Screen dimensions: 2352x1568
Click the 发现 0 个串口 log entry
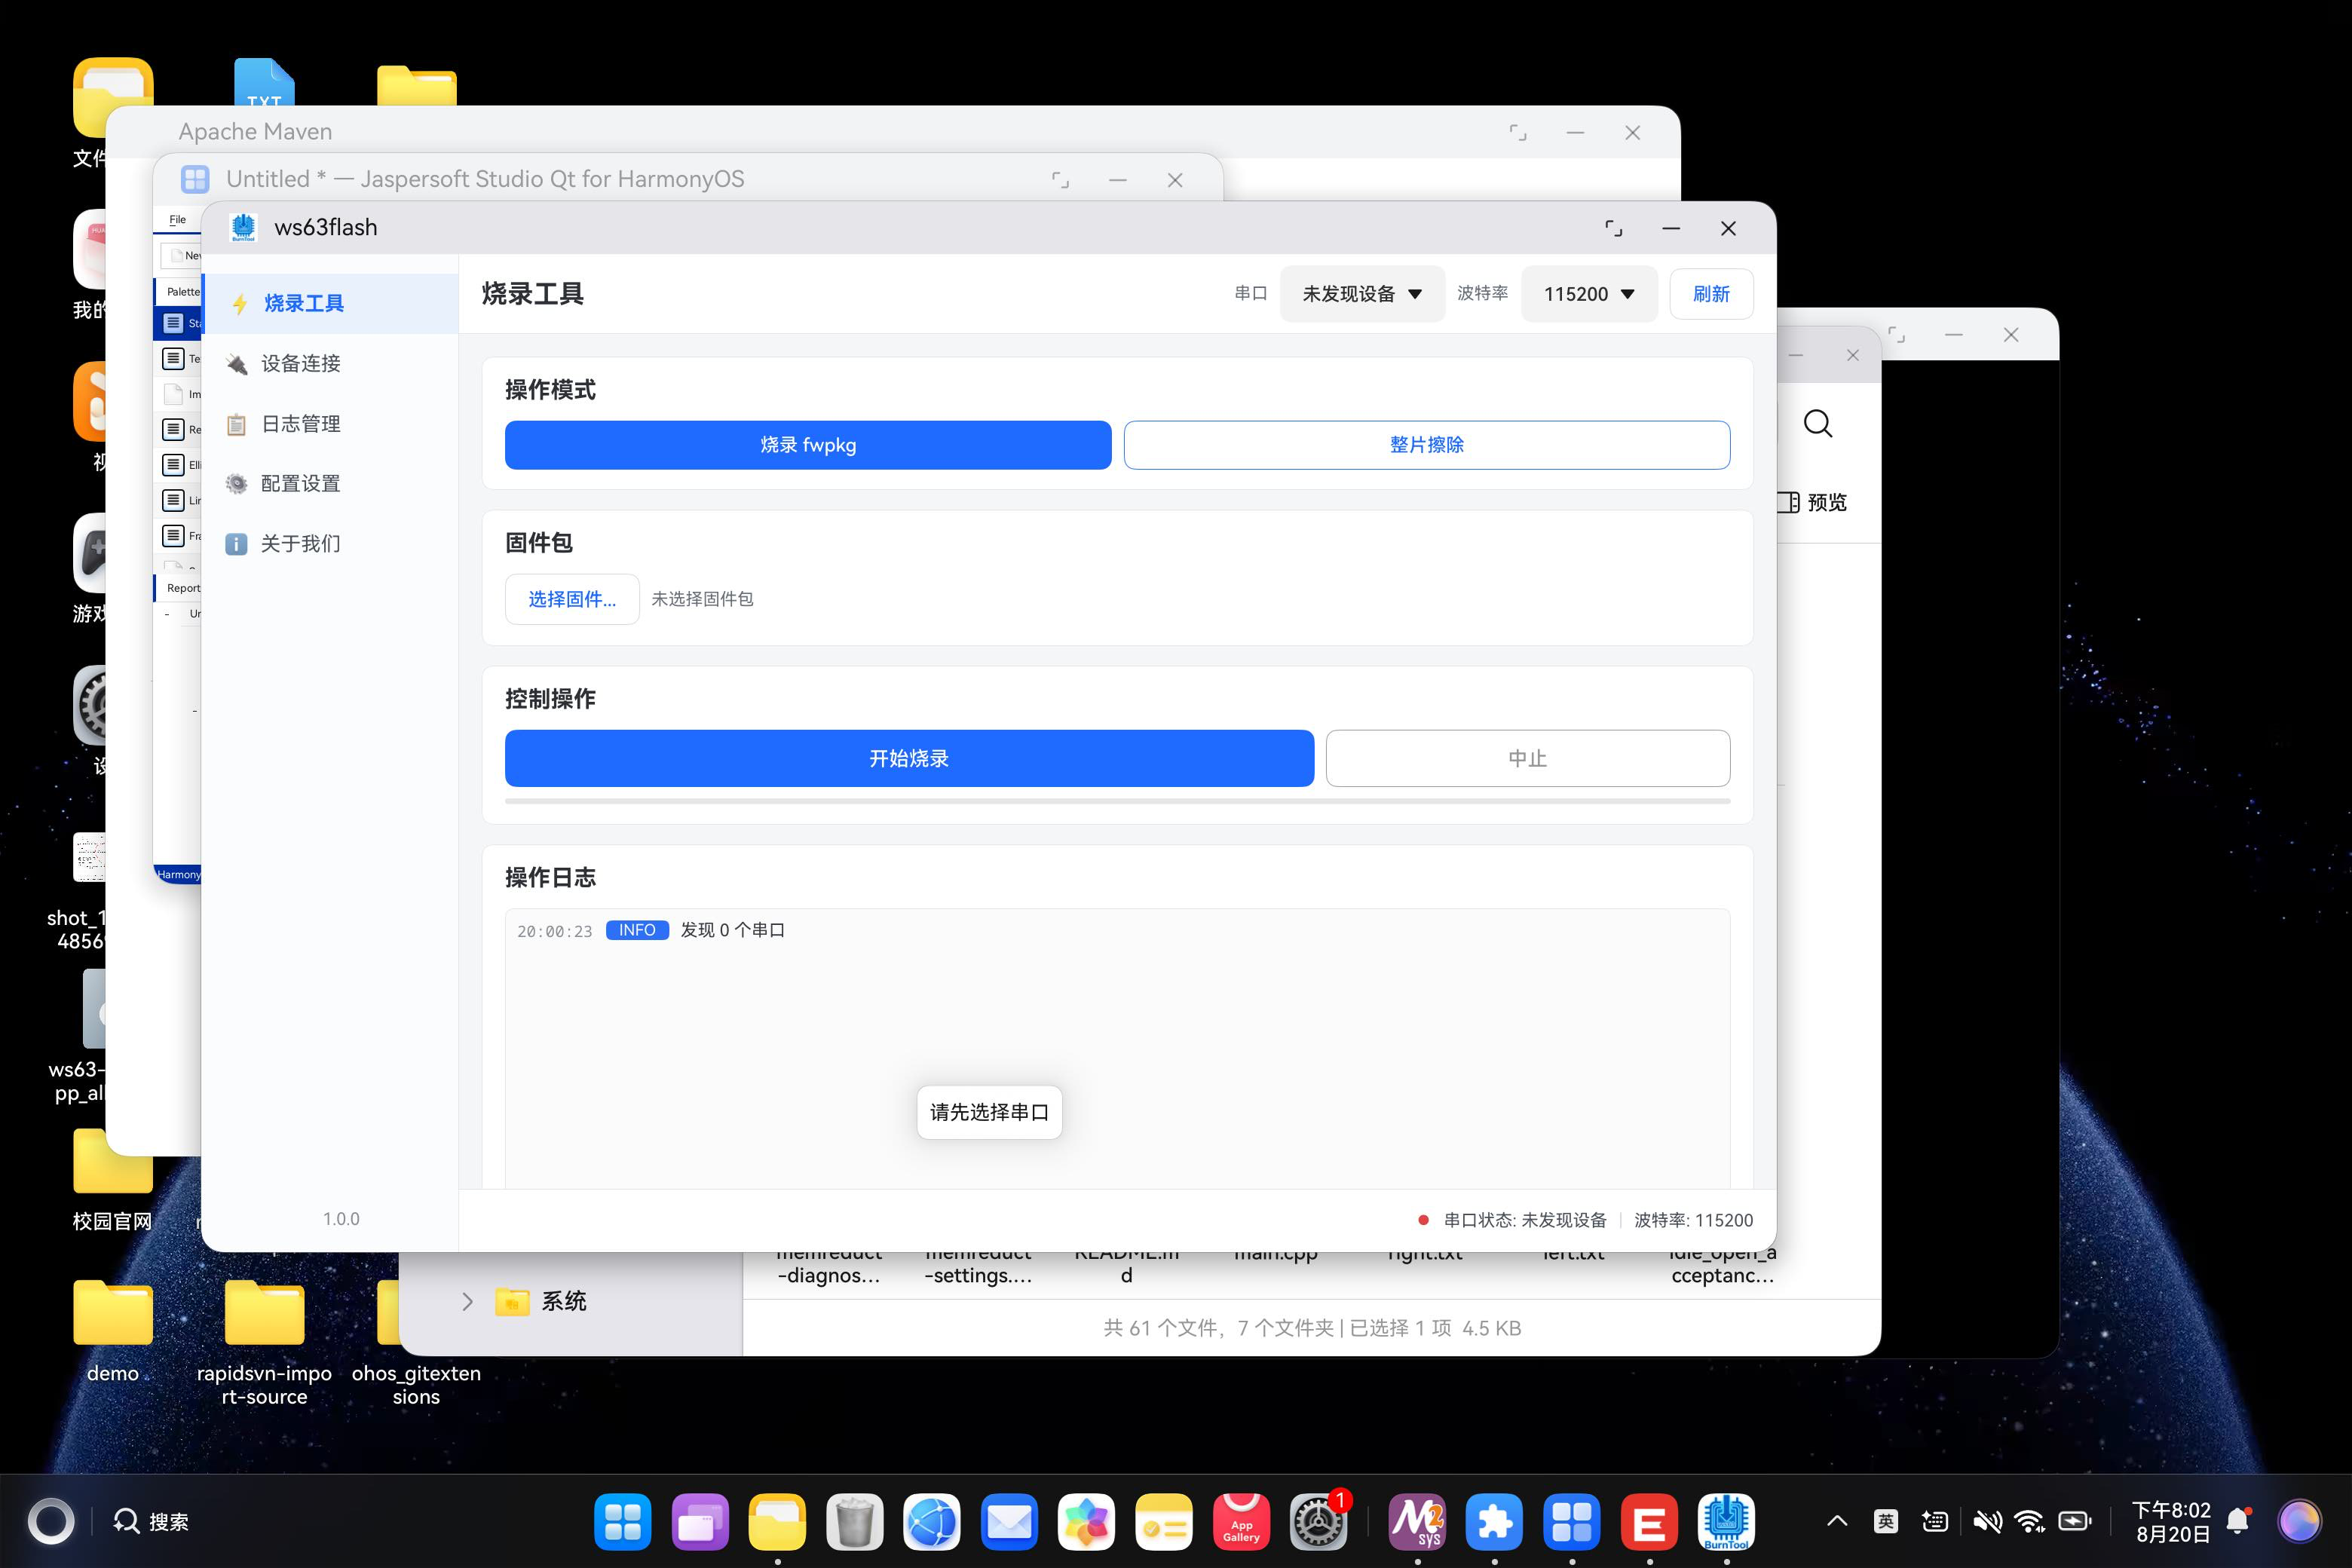click(x=733, y=930)
